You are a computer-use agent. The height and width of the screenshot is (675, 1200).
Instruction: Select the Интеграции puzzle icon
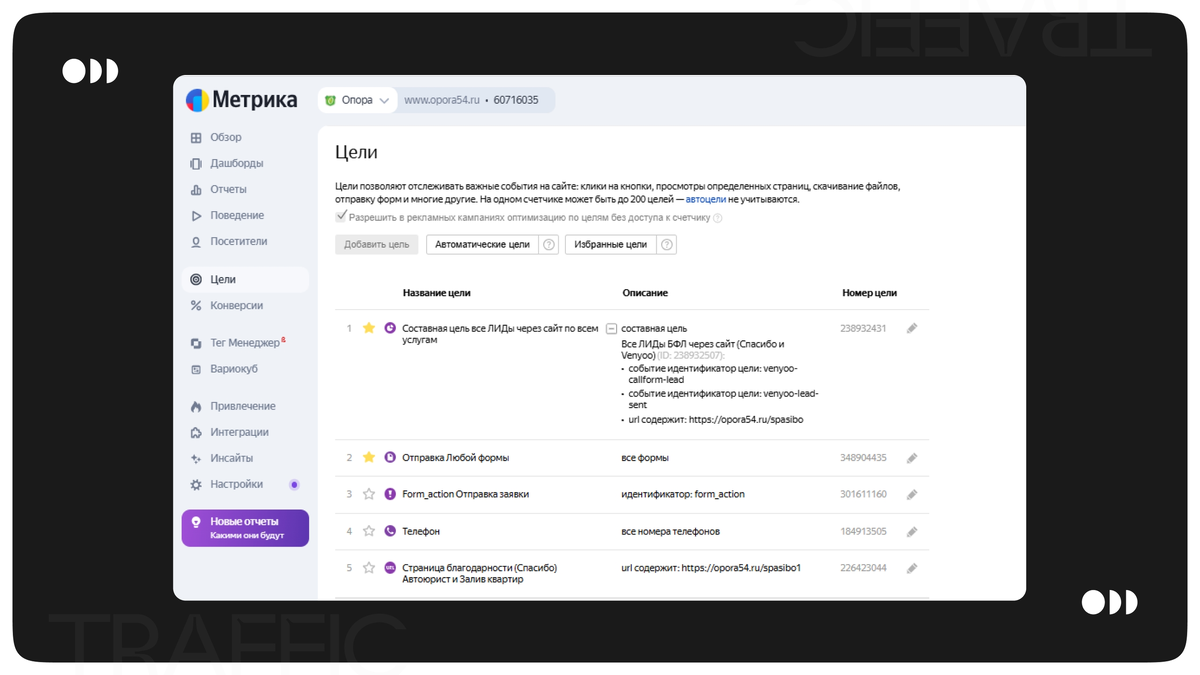[196, 433]
